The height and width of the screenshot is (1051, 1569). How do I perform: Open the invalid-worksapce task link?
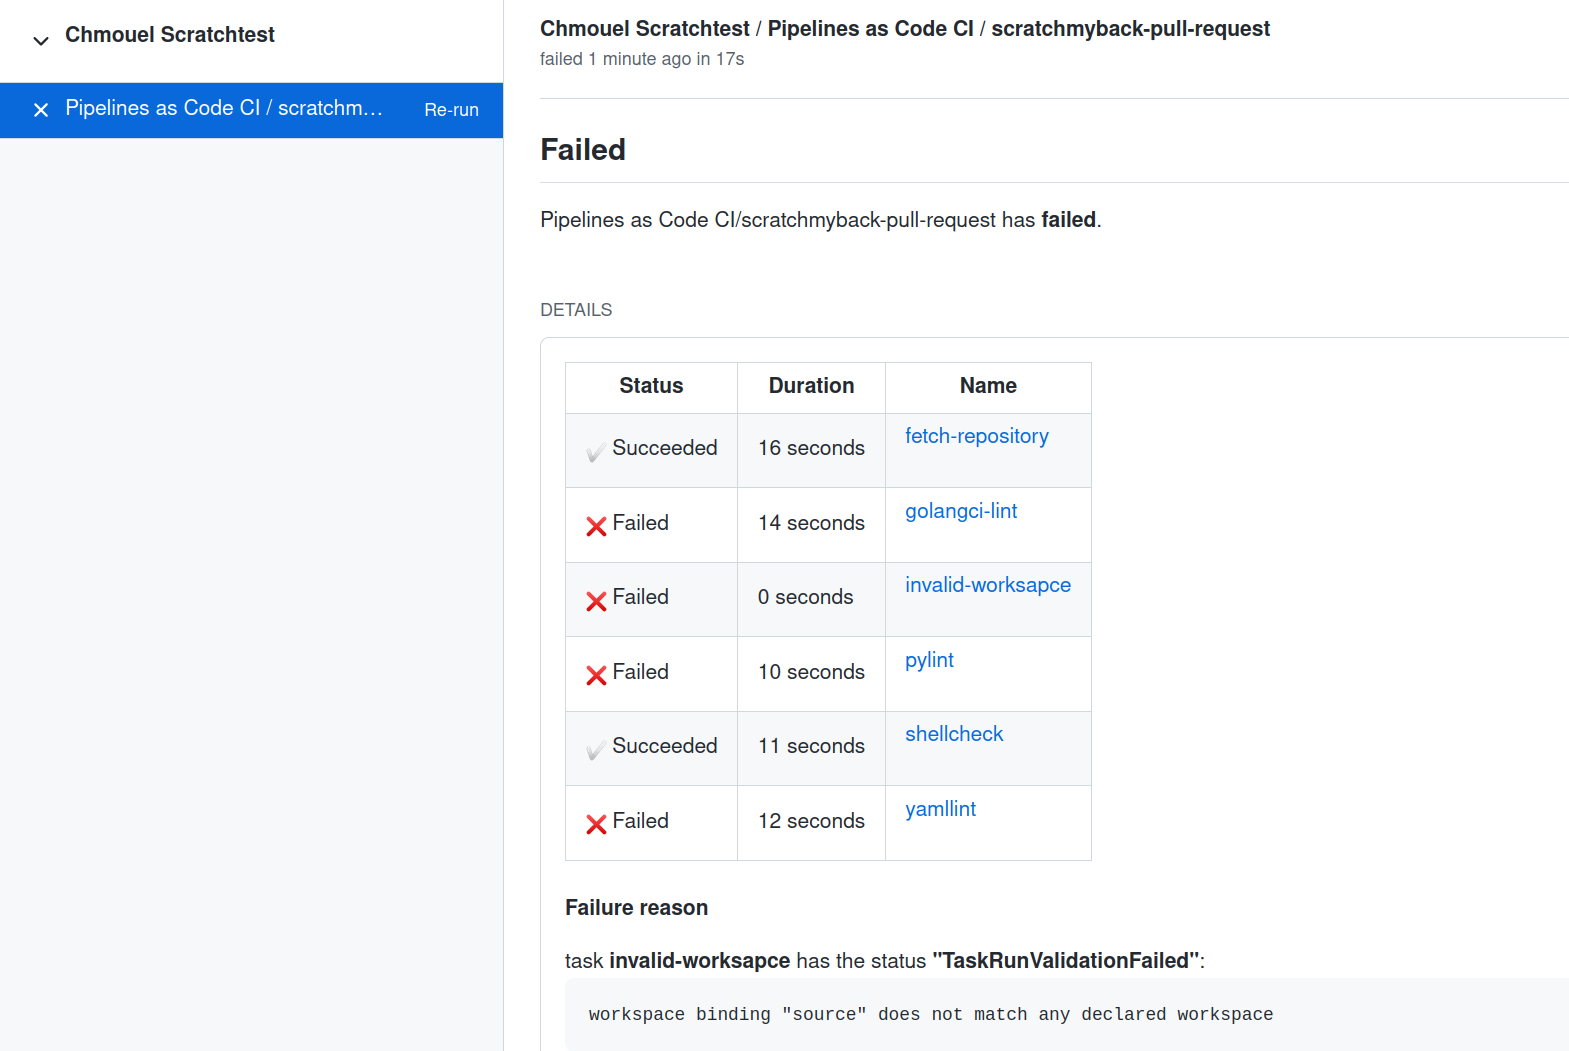point(987,585)
